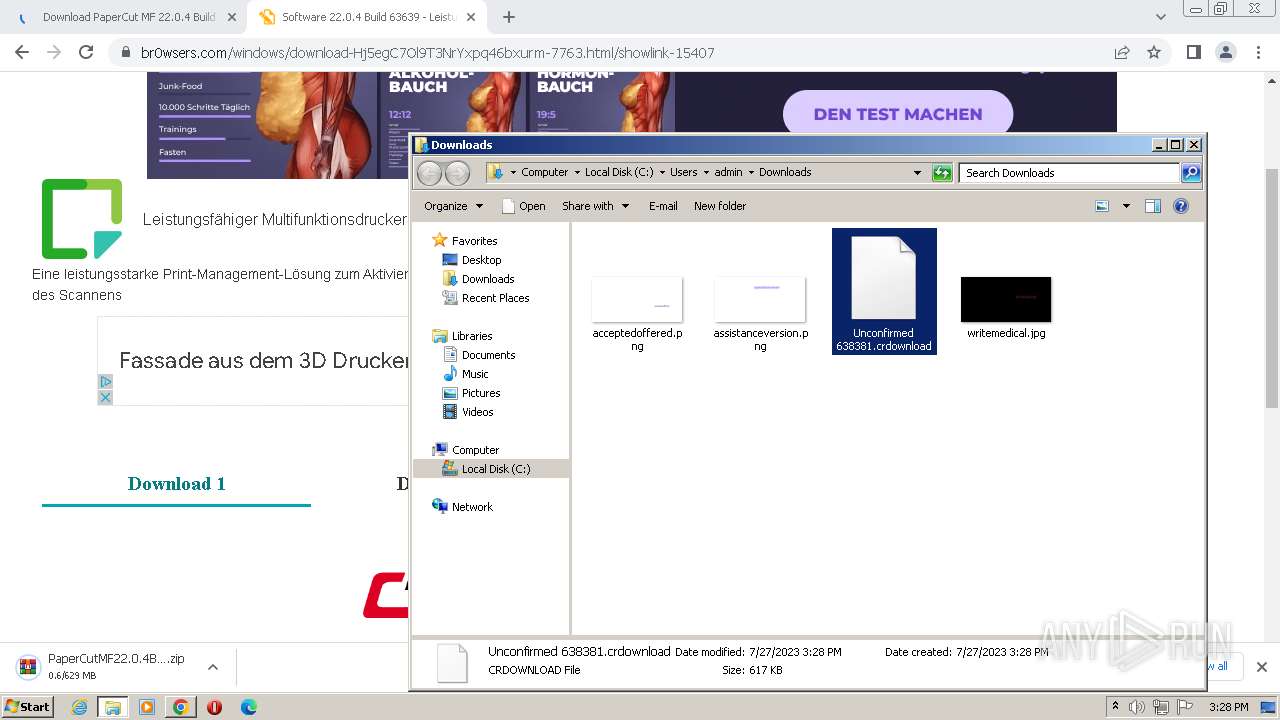Bookmark this page with the star

pyautogui.click(x=1154, y=52)
